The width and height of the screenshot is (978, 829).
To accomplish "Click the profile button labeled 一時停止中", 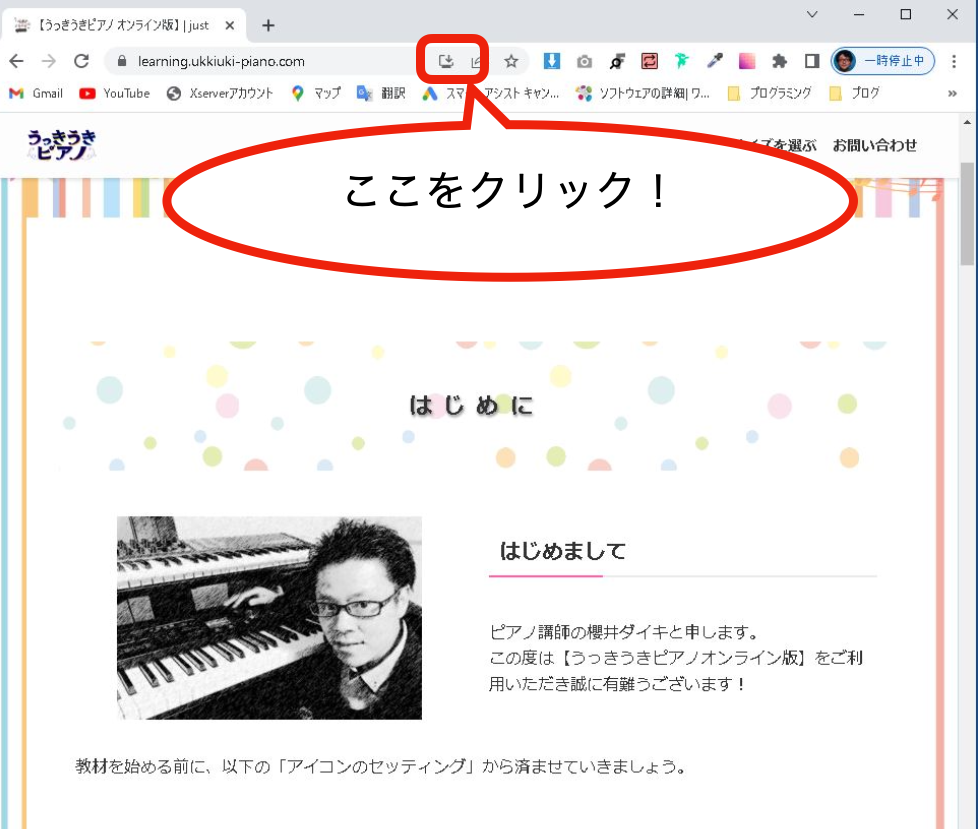I will [x=883, y=61].
